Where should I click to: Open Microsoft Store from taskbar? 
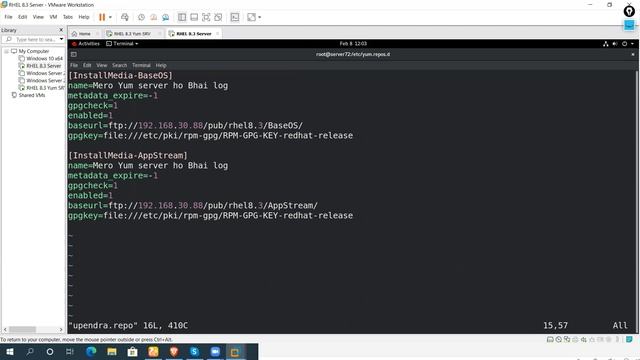132,352
